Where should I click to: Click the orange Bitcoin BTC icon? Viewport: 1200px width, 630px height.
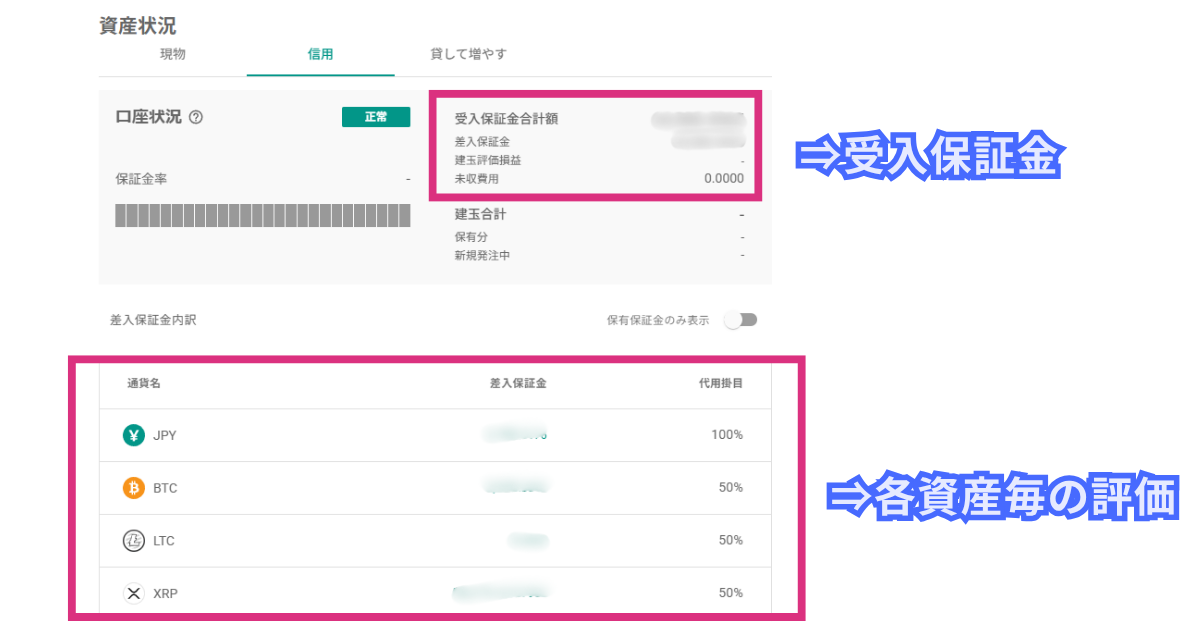pyautogui.click(x=134, y=488)
